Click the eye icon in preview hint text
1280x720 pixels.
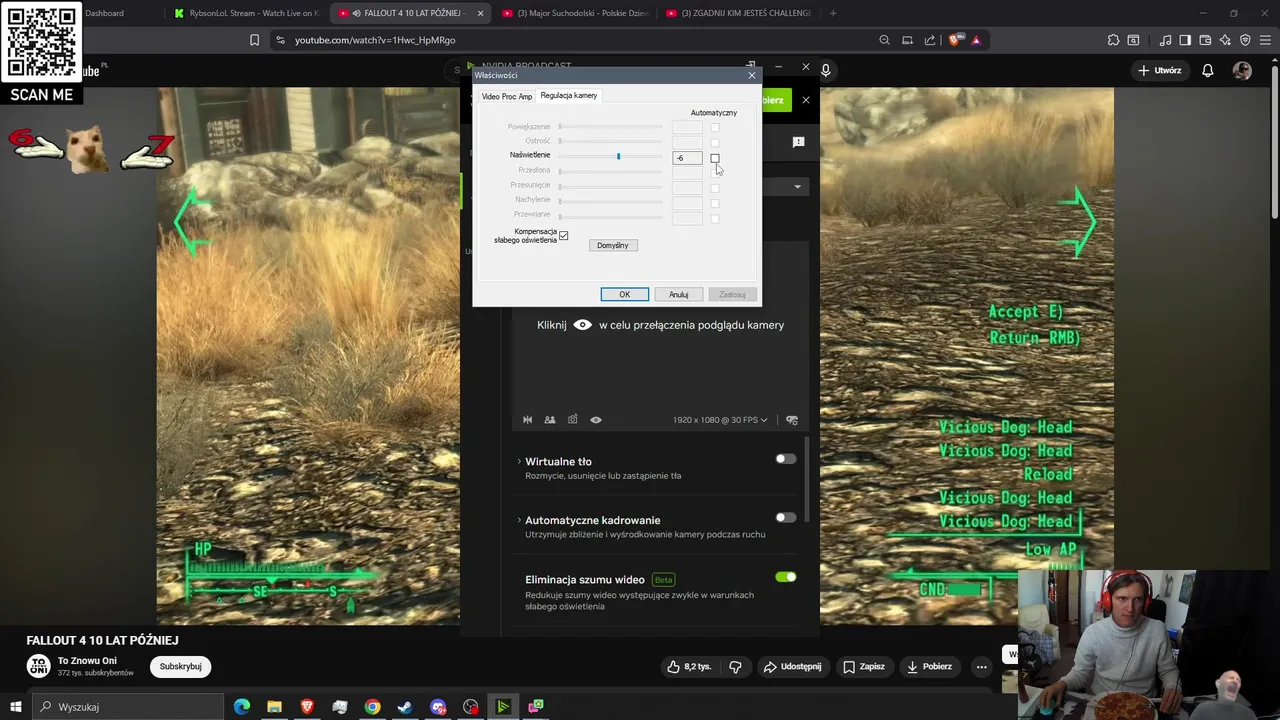[582, 325]
